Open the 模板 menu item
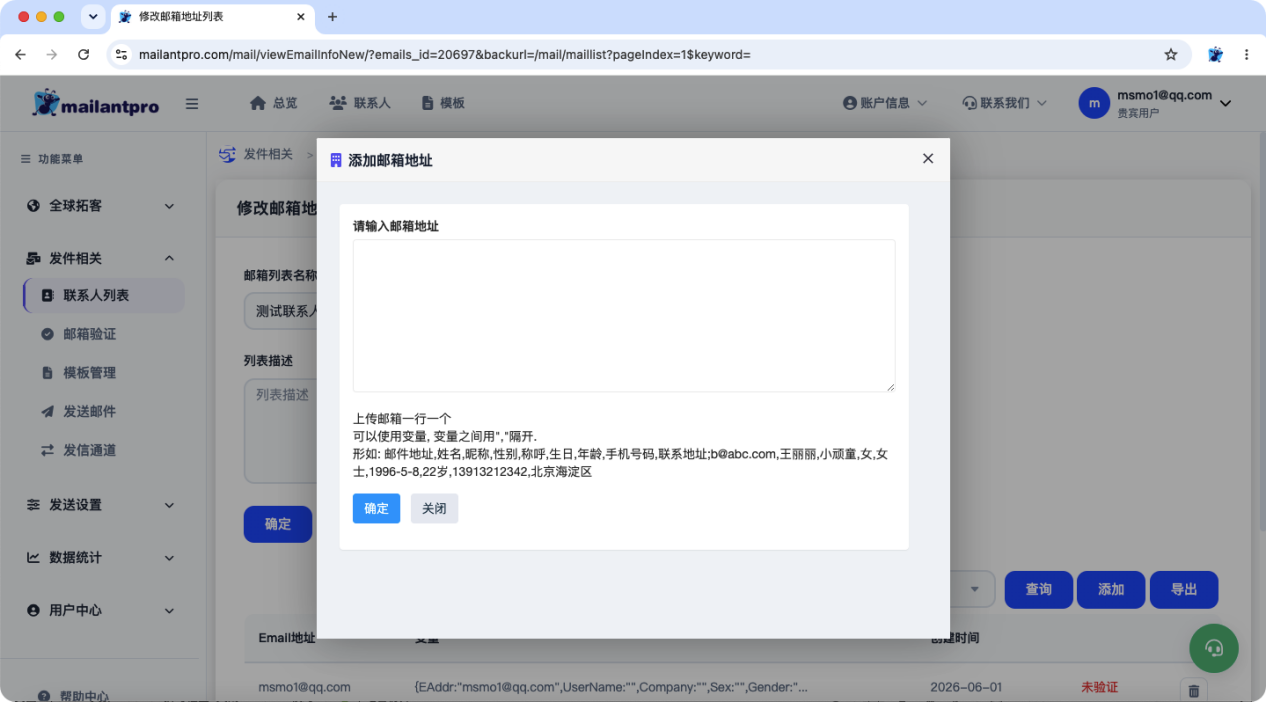1266x702 pixels. pyautogui.click(x=442, y=103)
